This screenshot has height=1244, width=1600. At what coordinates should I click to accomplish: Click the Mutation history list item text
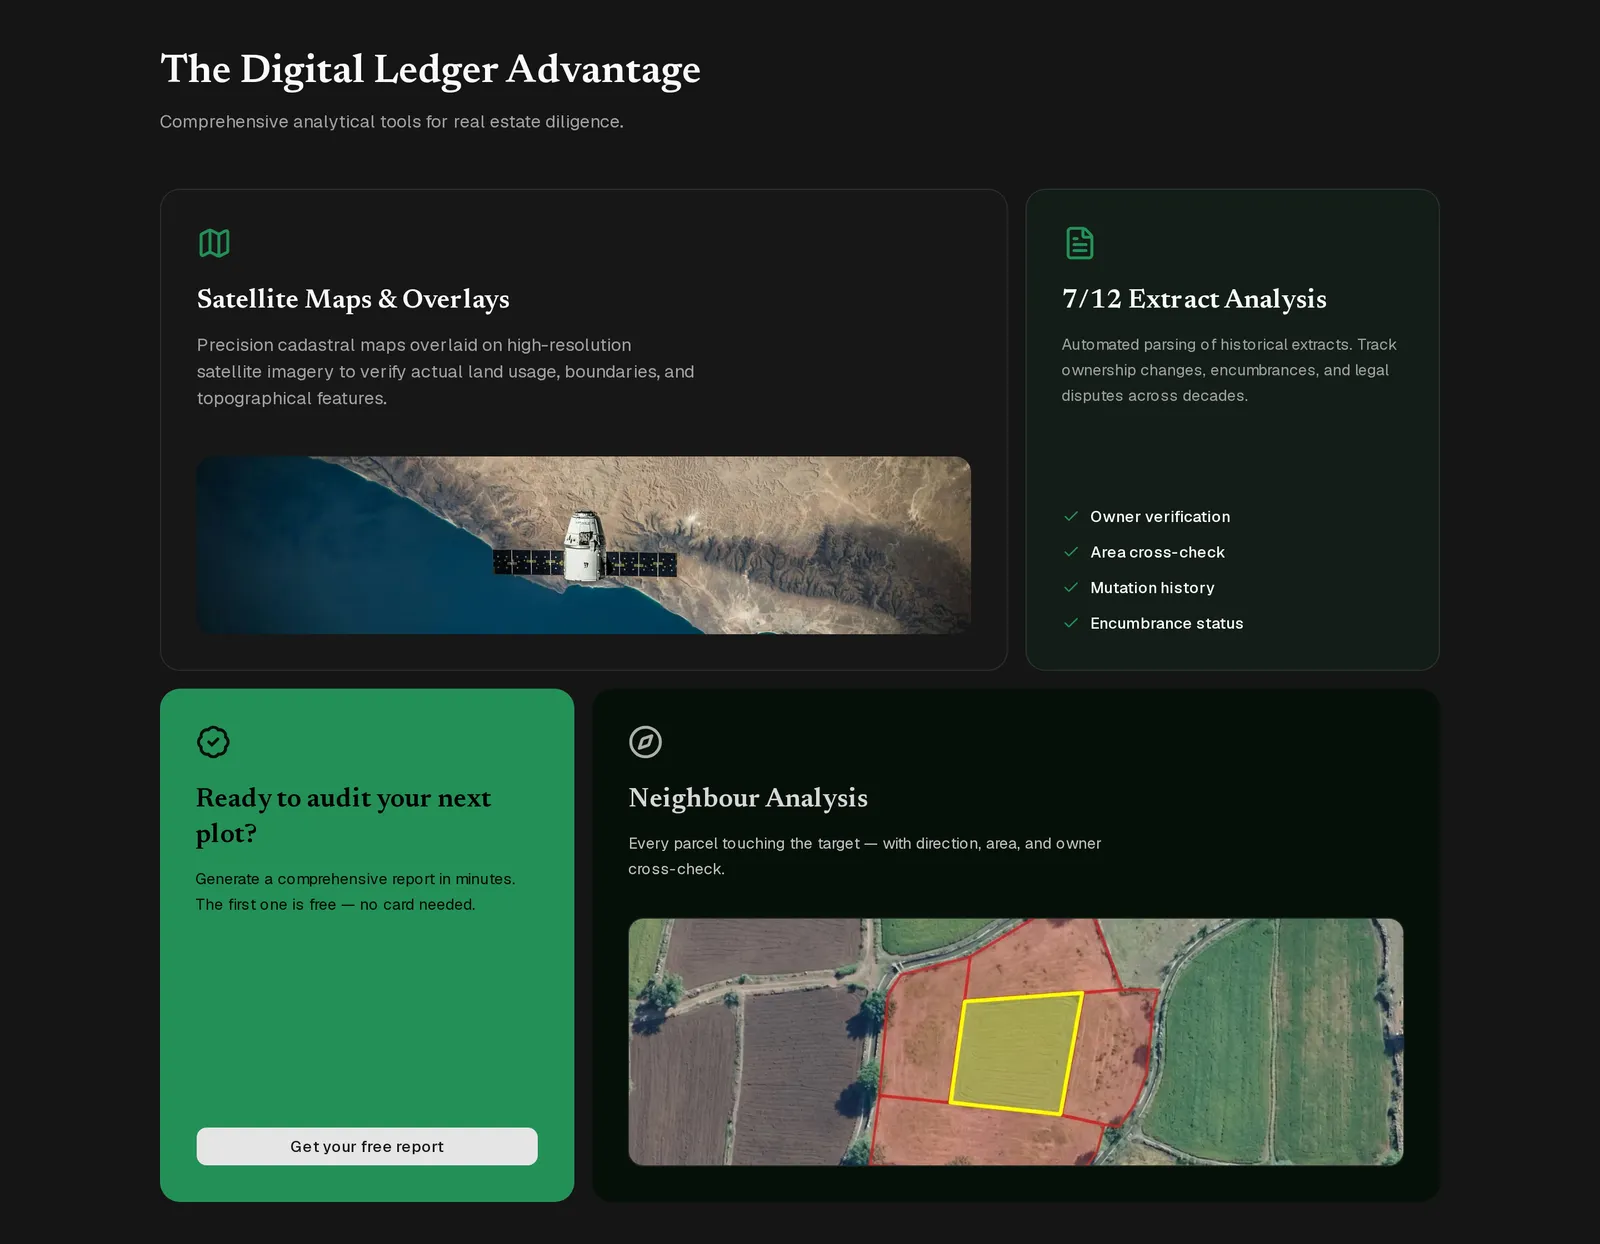coord(1152,588)
